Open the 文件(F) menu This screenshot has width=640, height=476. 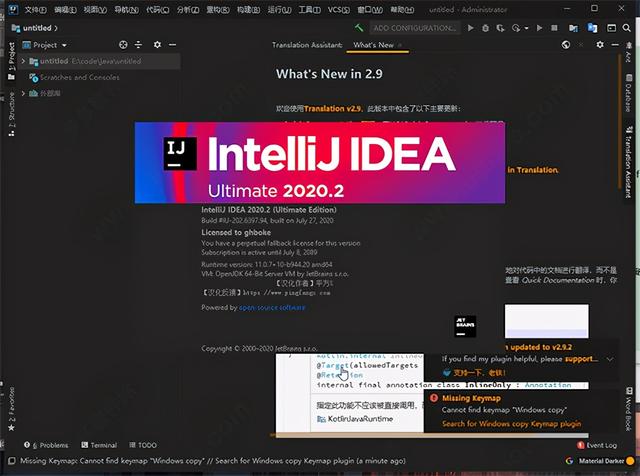[36, 9]
